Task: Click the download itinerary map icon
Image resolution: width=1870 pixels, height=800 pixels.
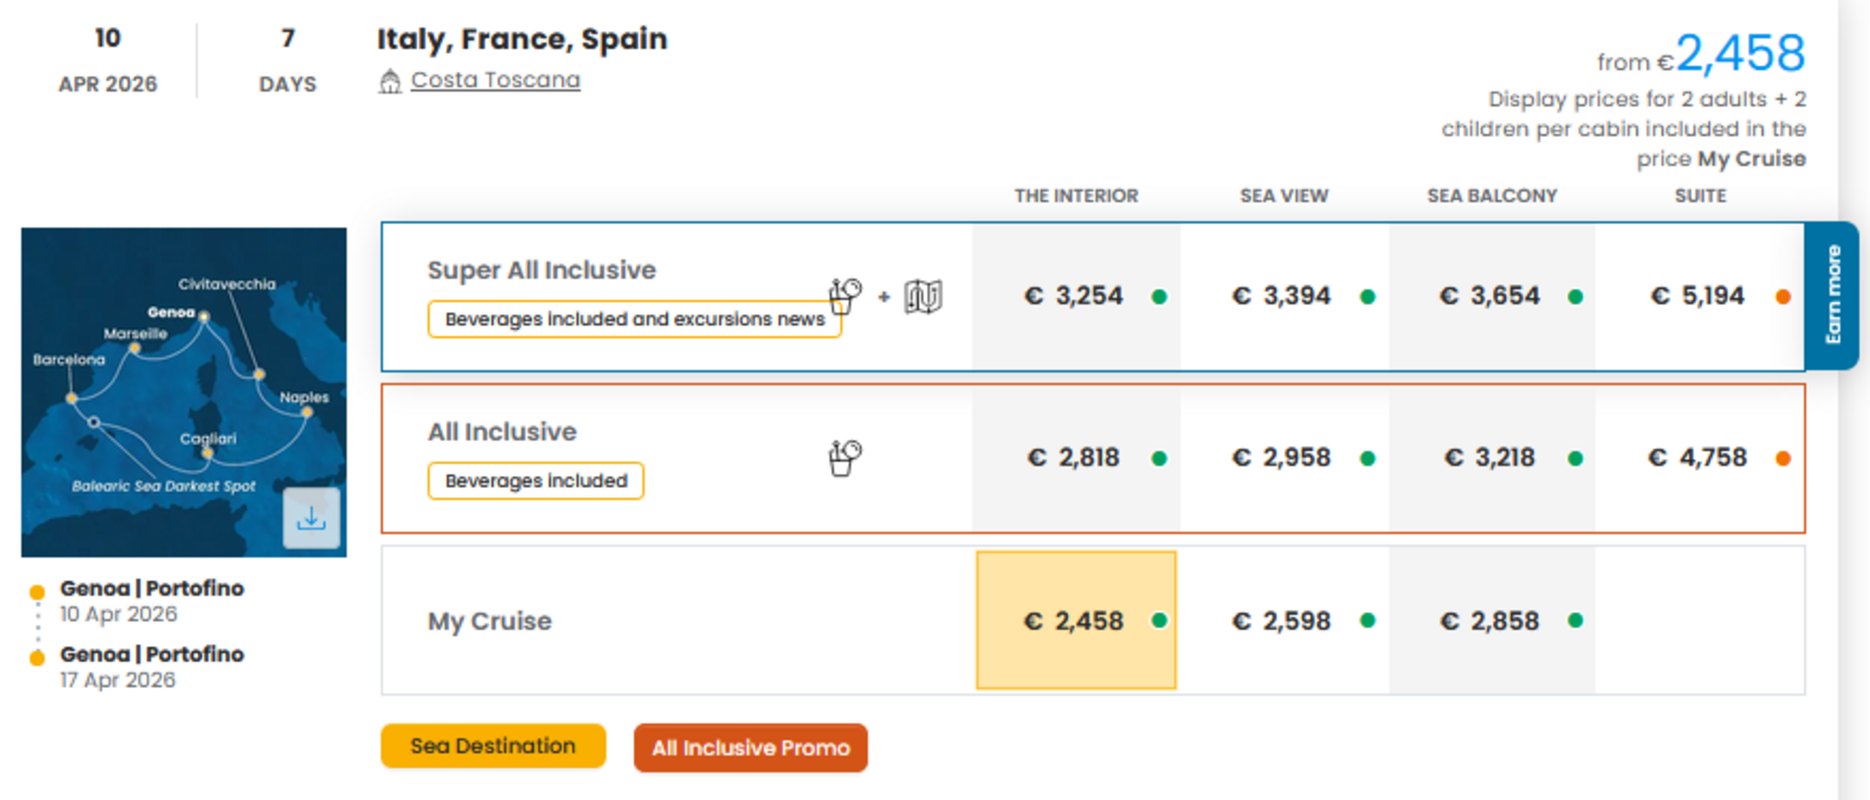Action: pos(311,518)
